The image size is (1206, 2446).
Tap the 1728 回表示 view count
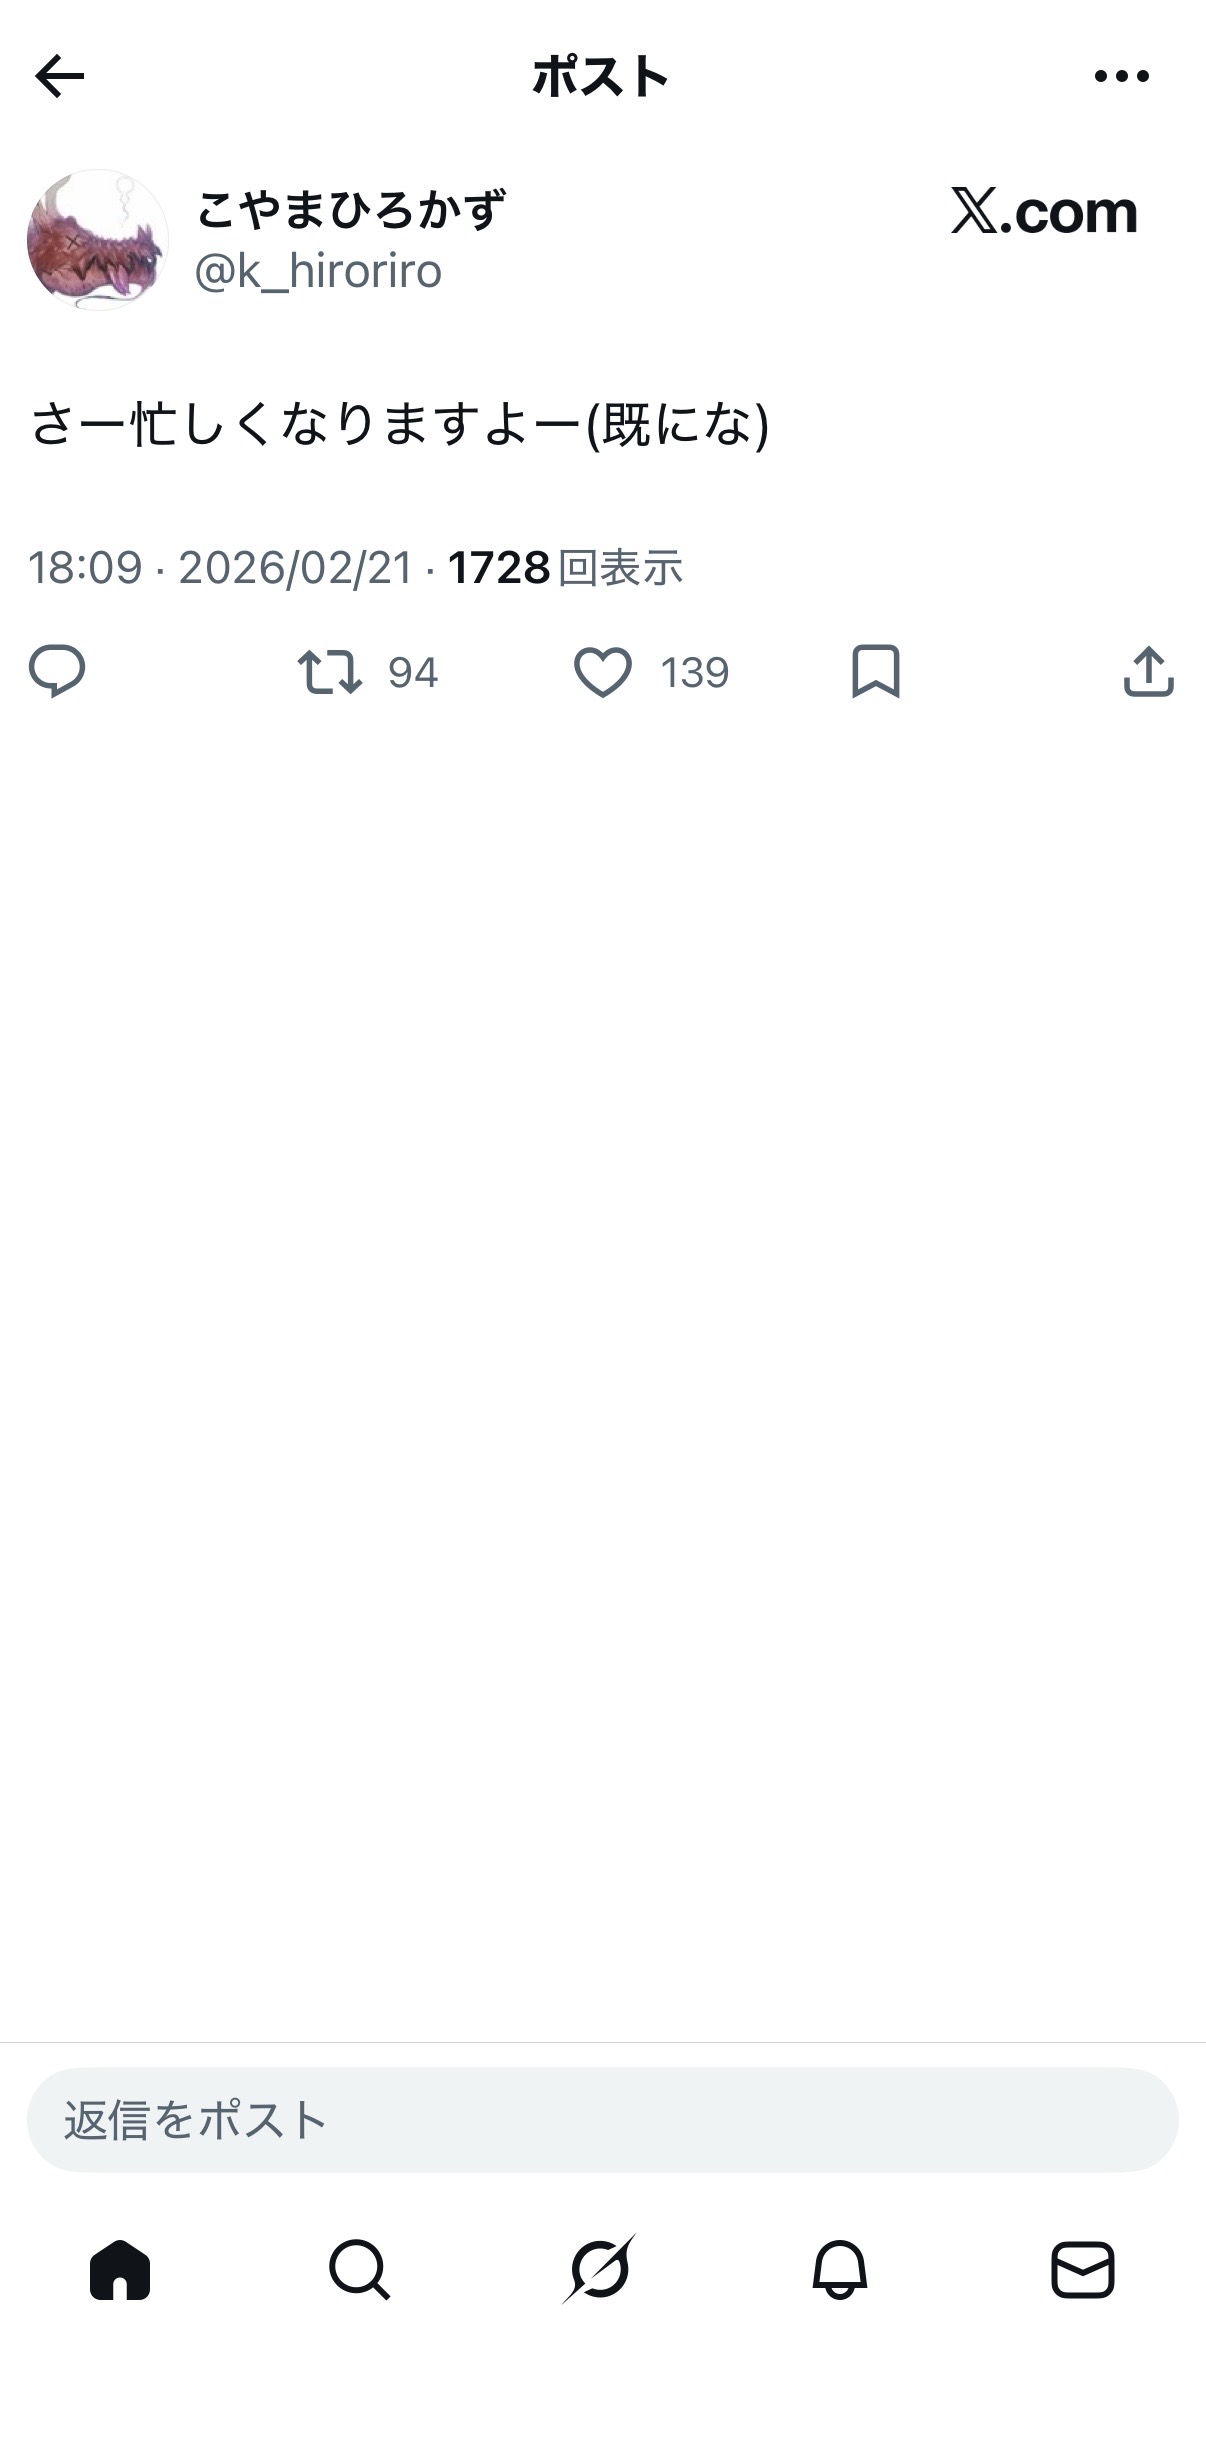click(565, 568)
